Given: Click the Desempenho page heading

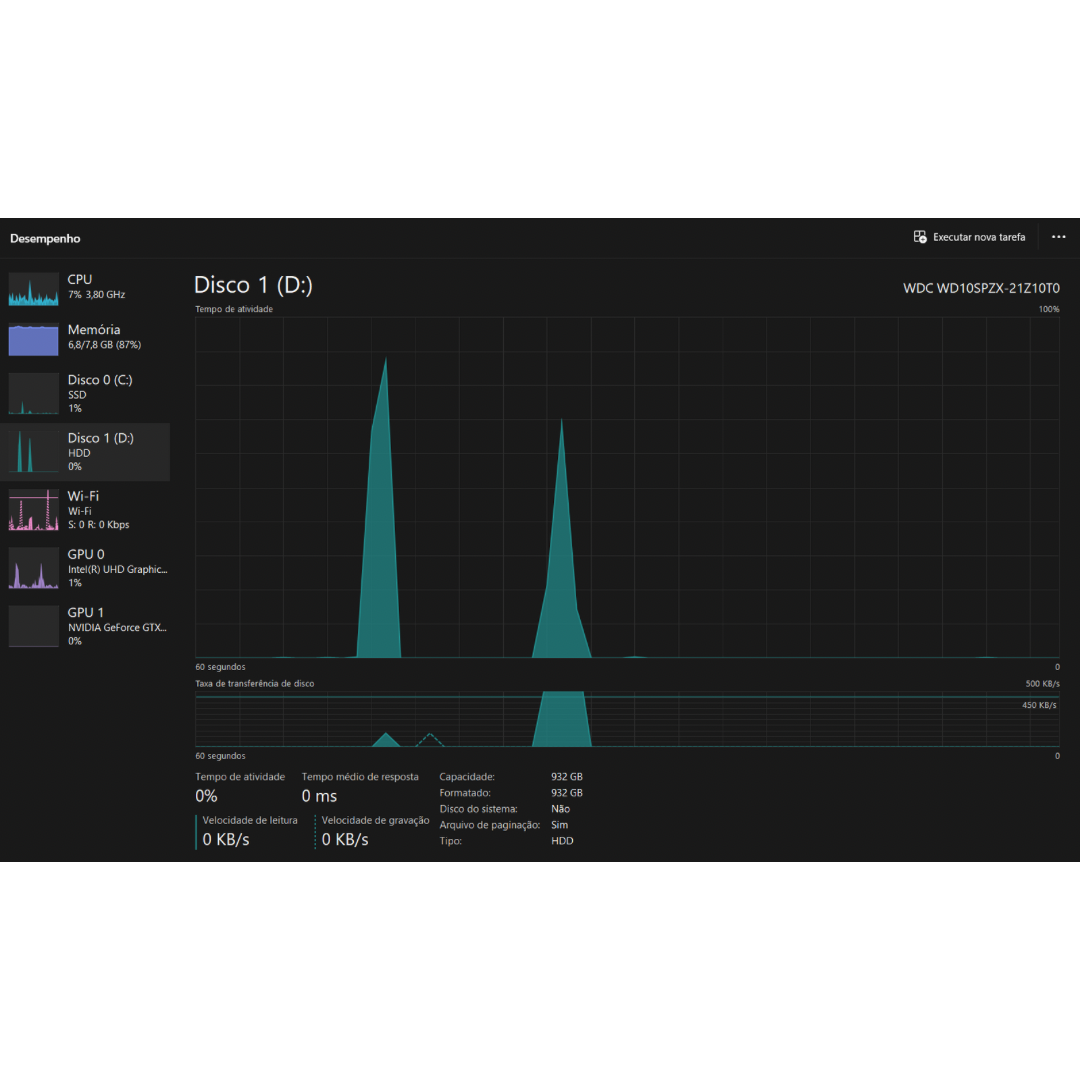Looking at the screenshot, I should (x=45, y=239).
